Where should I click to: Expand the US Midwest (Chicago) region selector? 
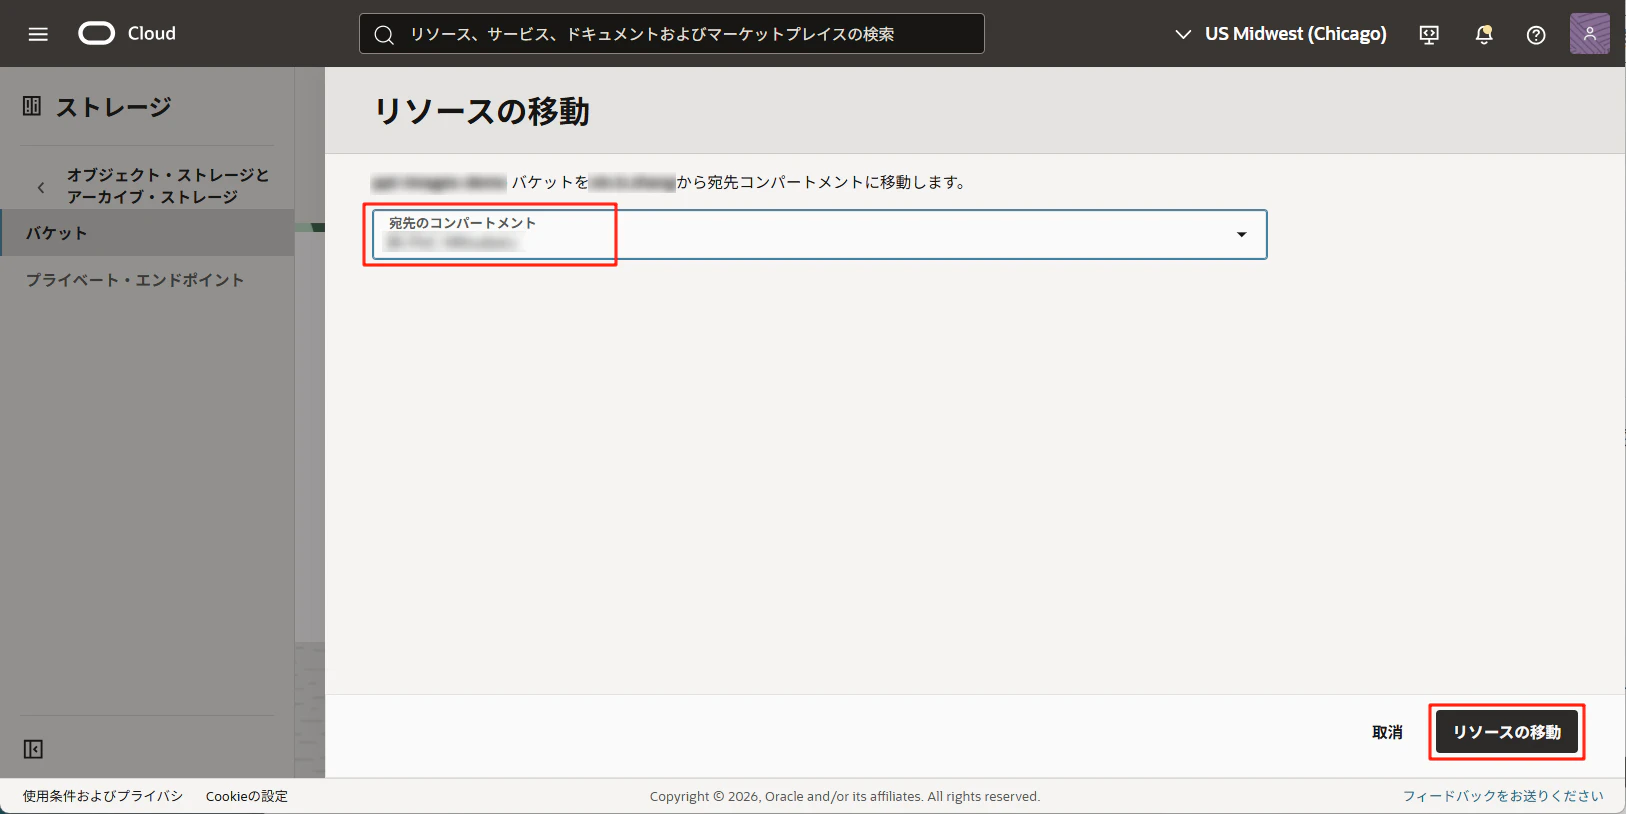pos(1281,34)
